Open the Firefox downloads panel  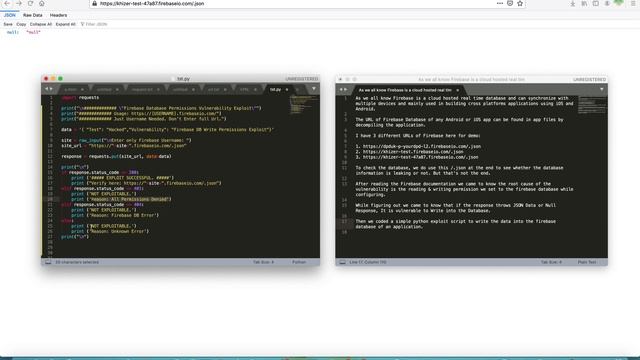(x=573, y=3)
